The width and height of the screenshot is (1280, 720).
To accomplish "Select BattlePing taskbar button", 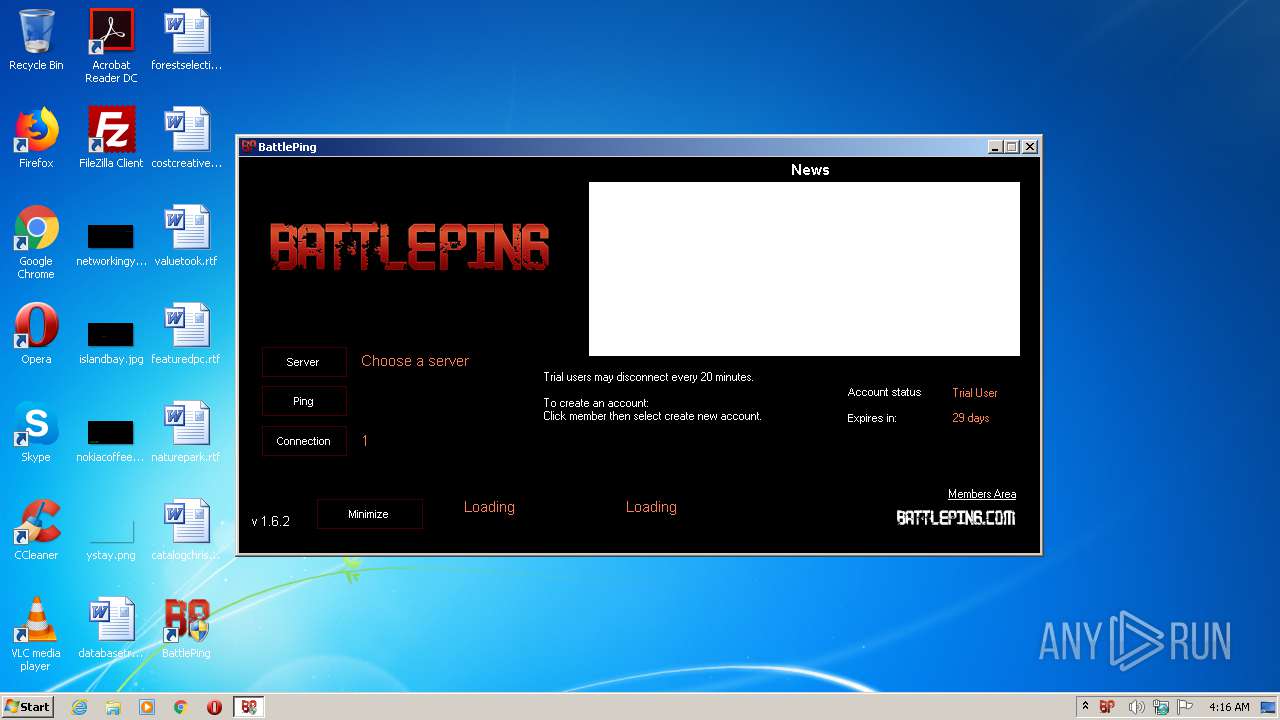I will [x=249, y=707].
